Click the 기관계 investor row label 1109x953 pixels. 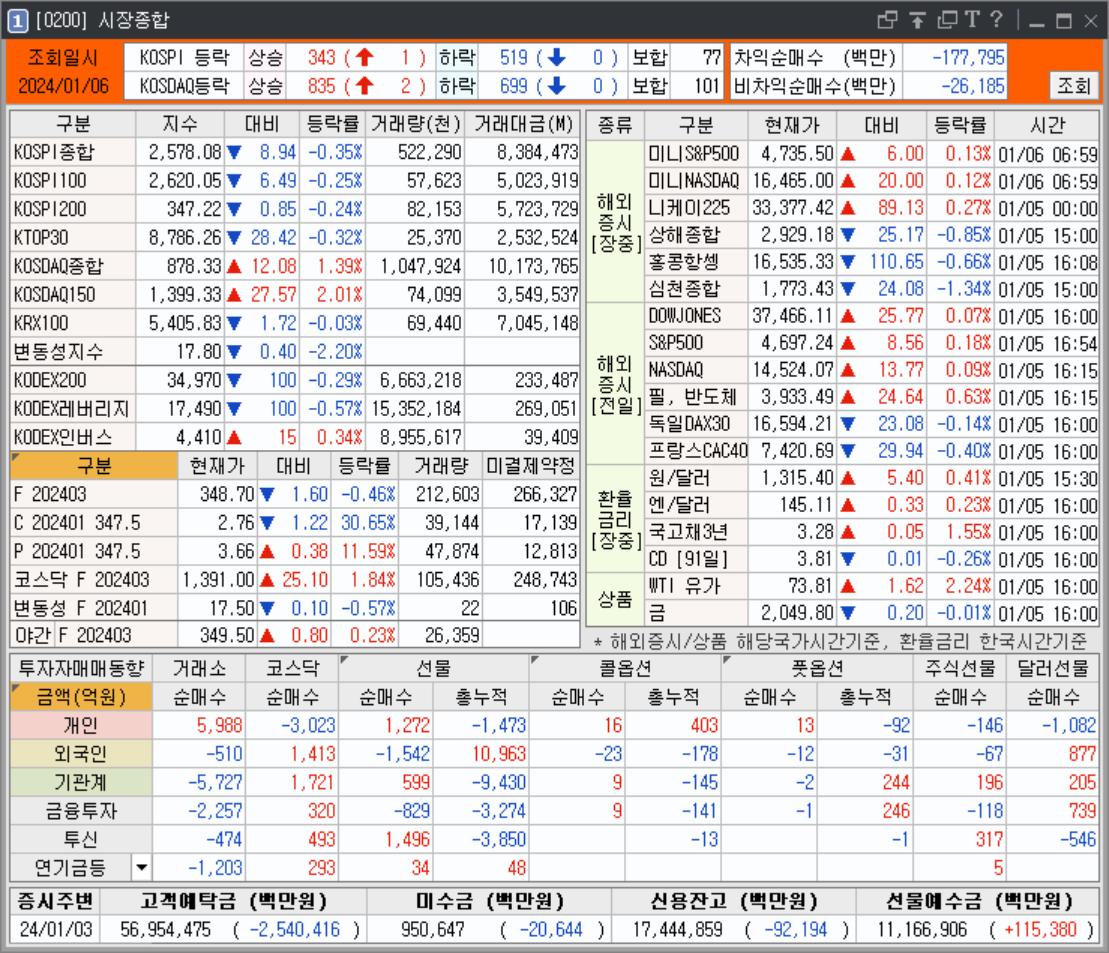[81, 782]
